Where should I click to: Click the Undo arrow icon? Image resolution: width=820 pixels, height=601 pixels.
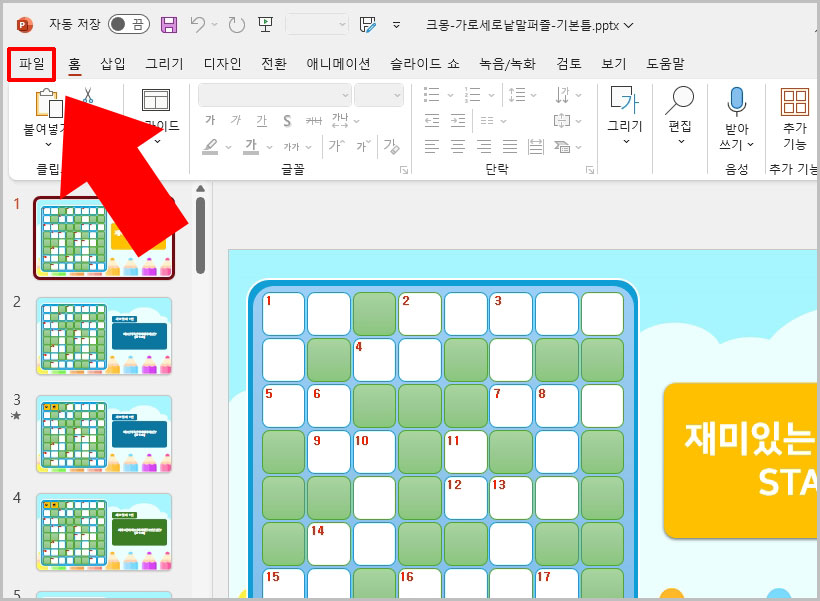coord(198,24)
